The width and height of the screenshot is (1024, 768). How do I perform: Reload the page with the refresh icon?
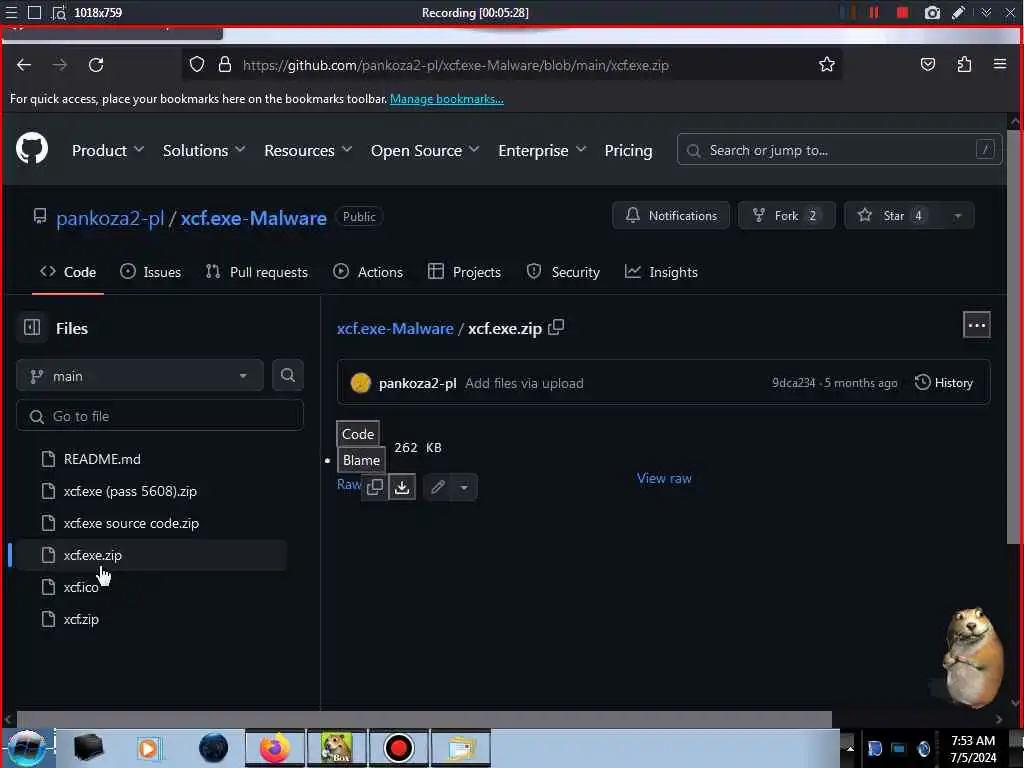96,65
